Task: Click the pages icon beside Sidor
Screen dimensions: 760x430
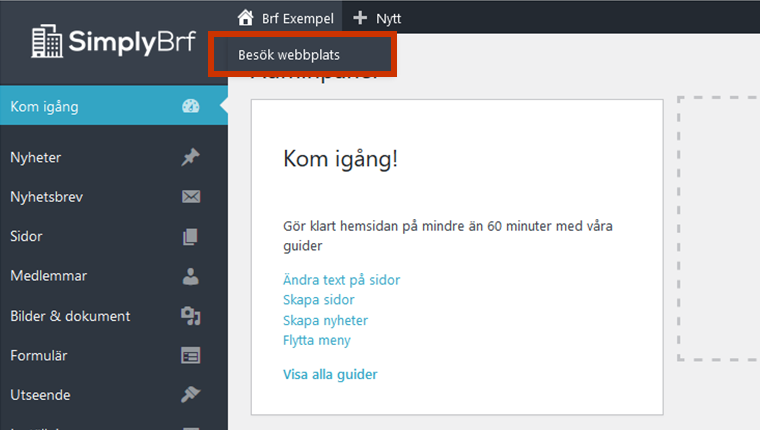Action: point(191,237)
